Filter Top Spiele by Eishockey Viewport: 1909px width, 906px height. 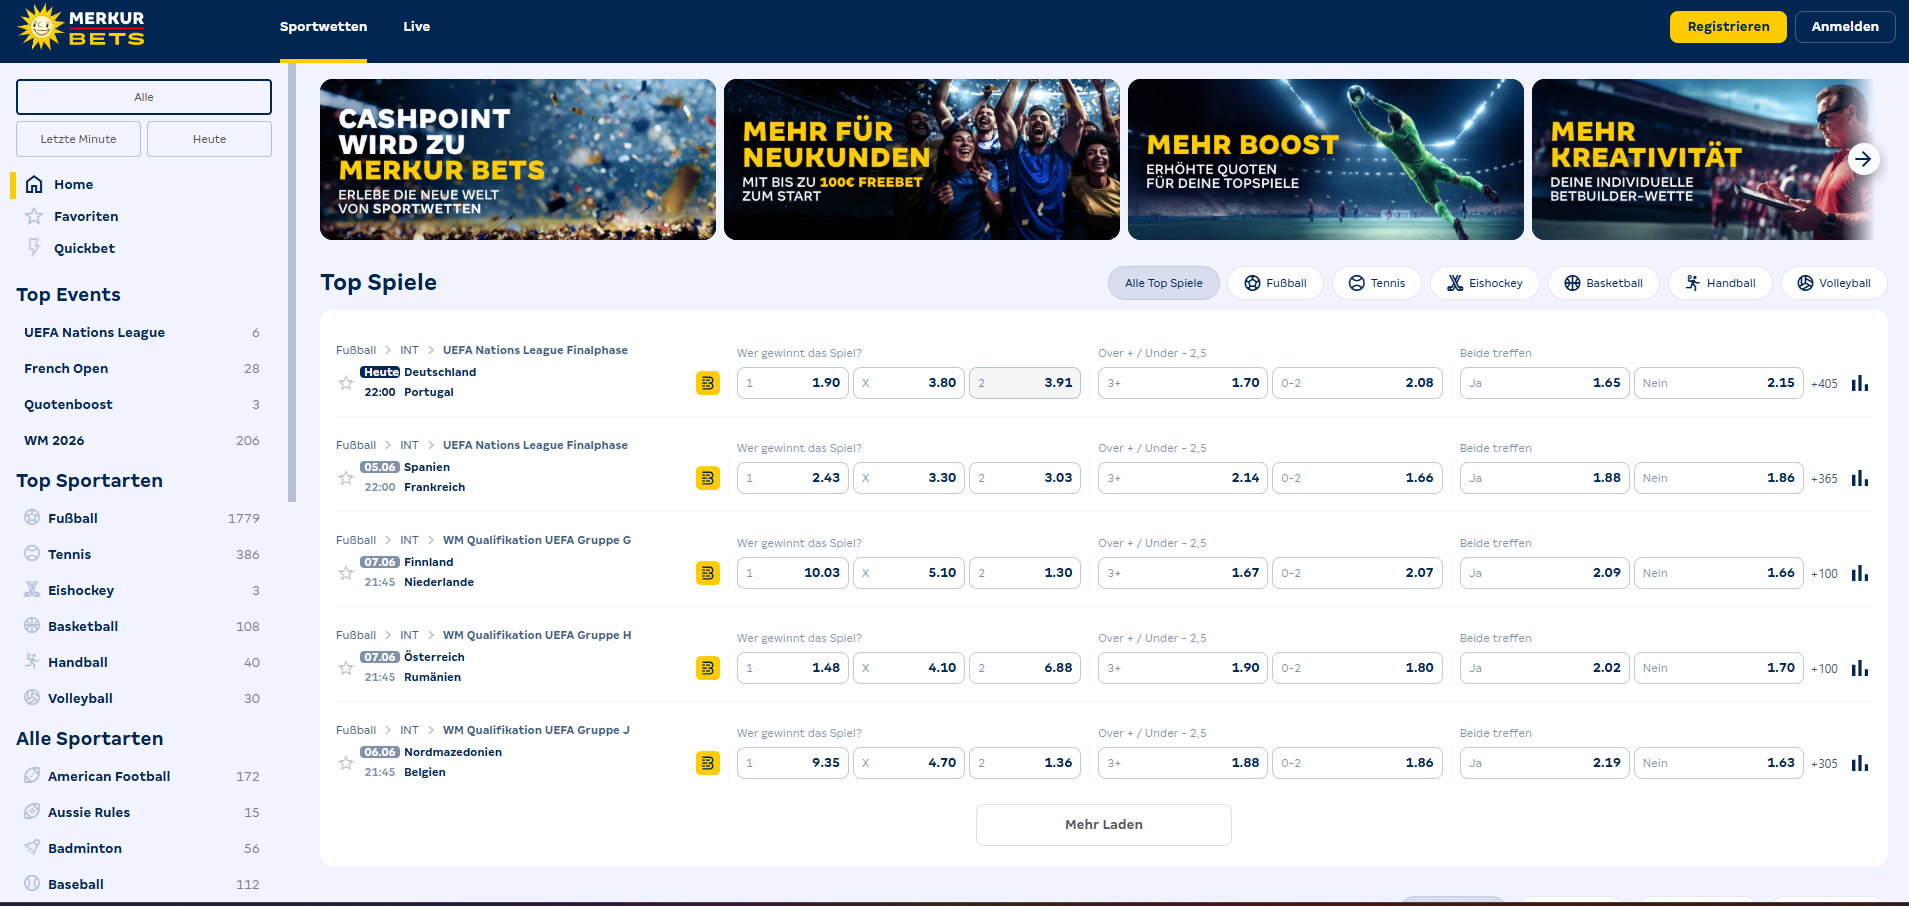pos(1485,283)
